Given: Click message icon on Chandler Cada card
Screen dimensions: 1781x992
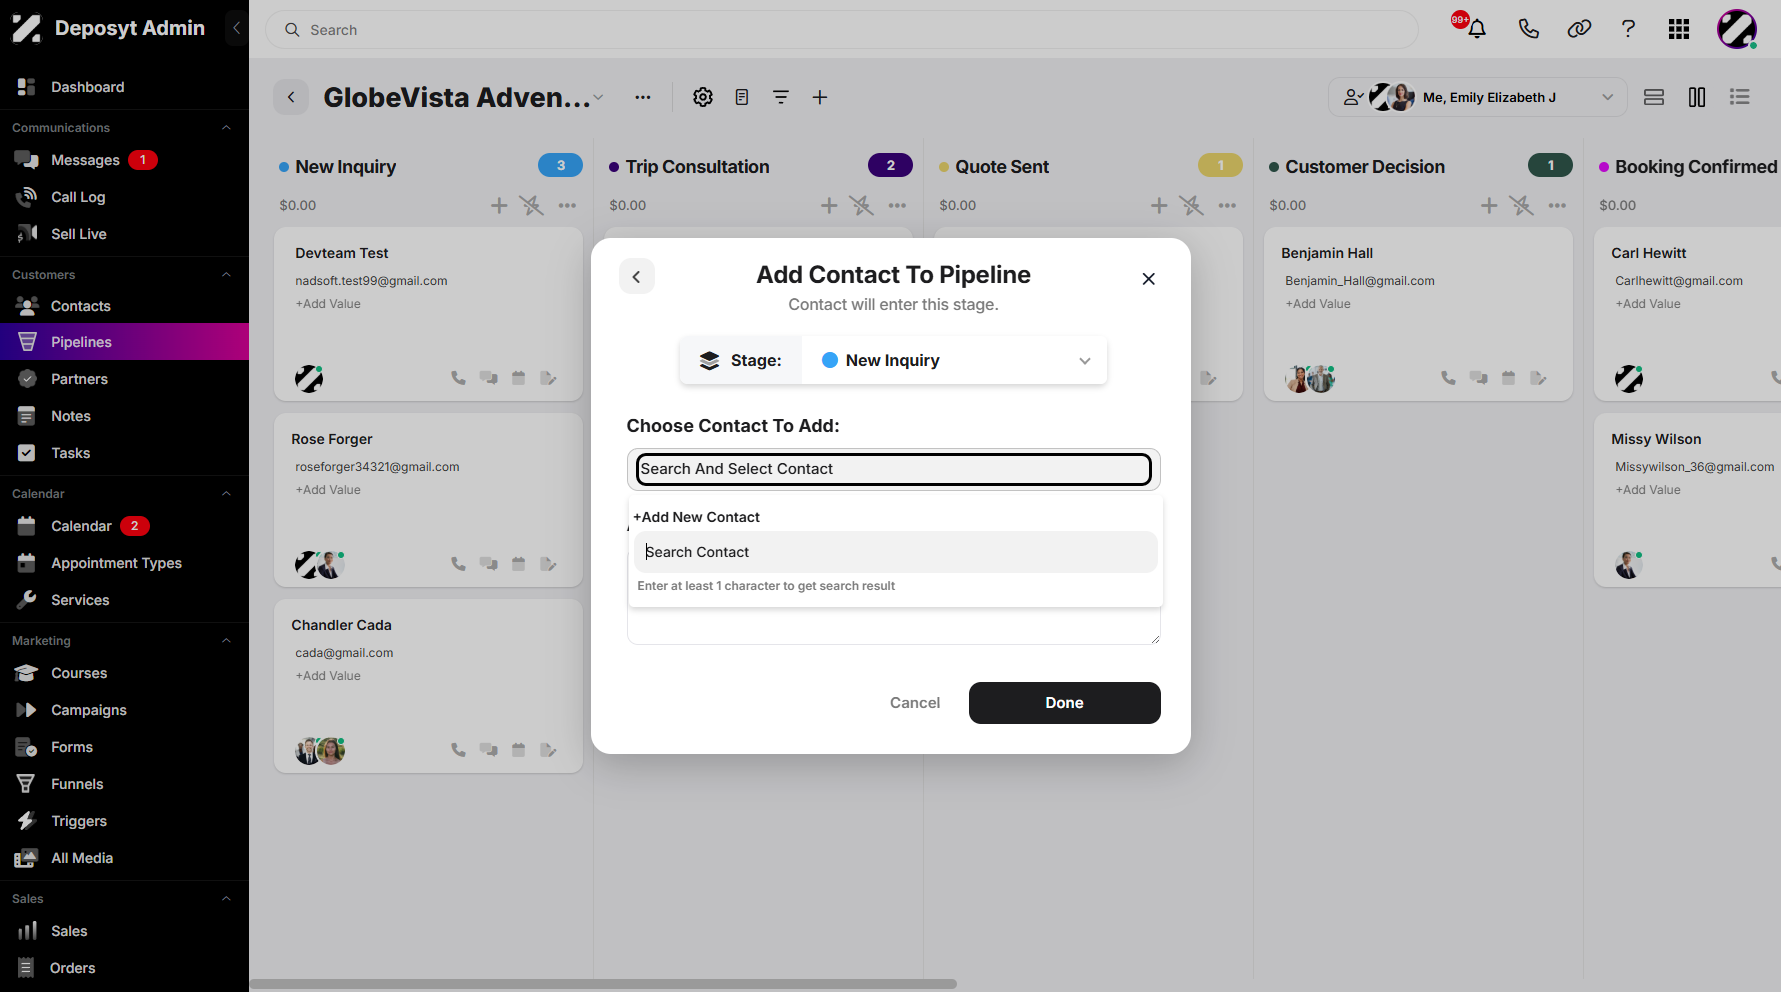Looking at the screenshot, I should pos(488,750).
